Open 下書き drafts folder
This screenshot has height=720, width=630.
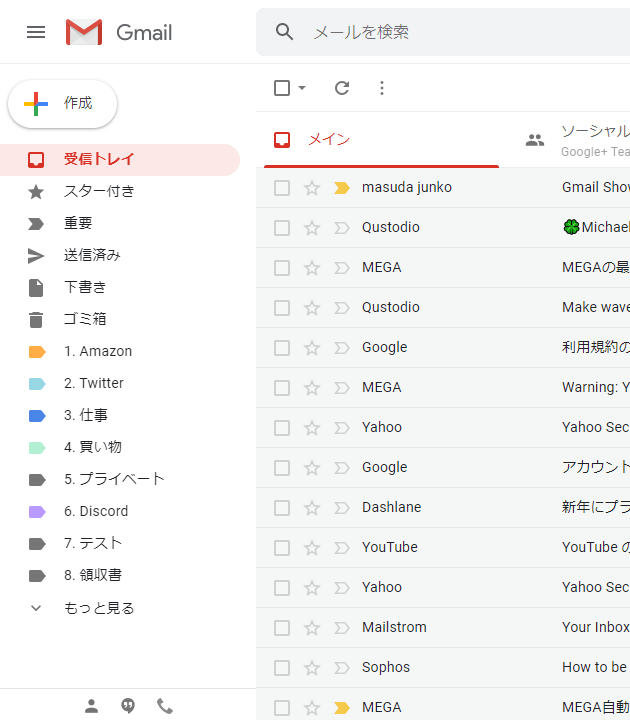[x=119, y=287]
